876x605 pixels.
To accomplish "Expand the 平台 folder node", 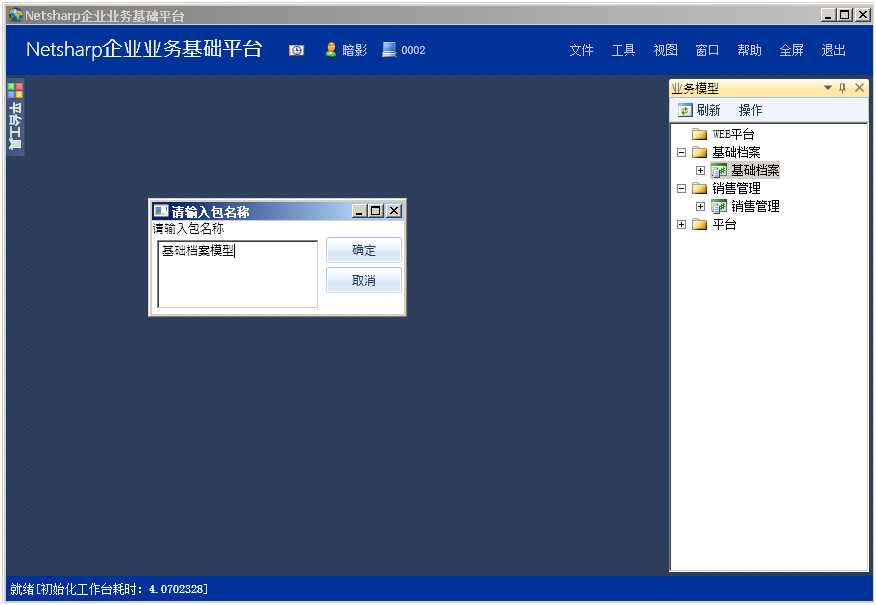I will (681, 225).
